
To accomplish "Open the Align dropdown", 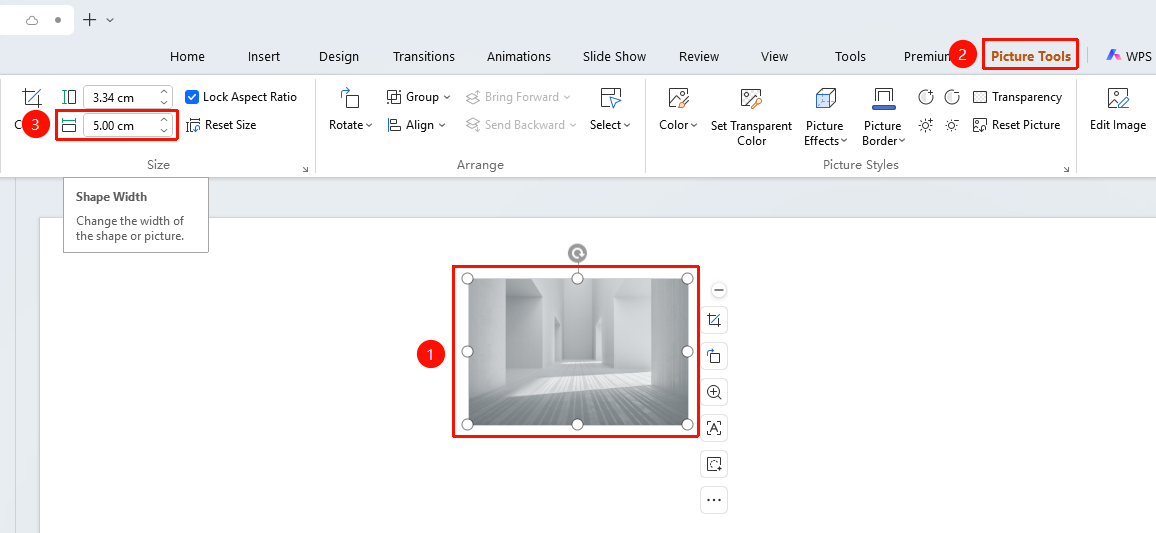I will click(417, 125).
